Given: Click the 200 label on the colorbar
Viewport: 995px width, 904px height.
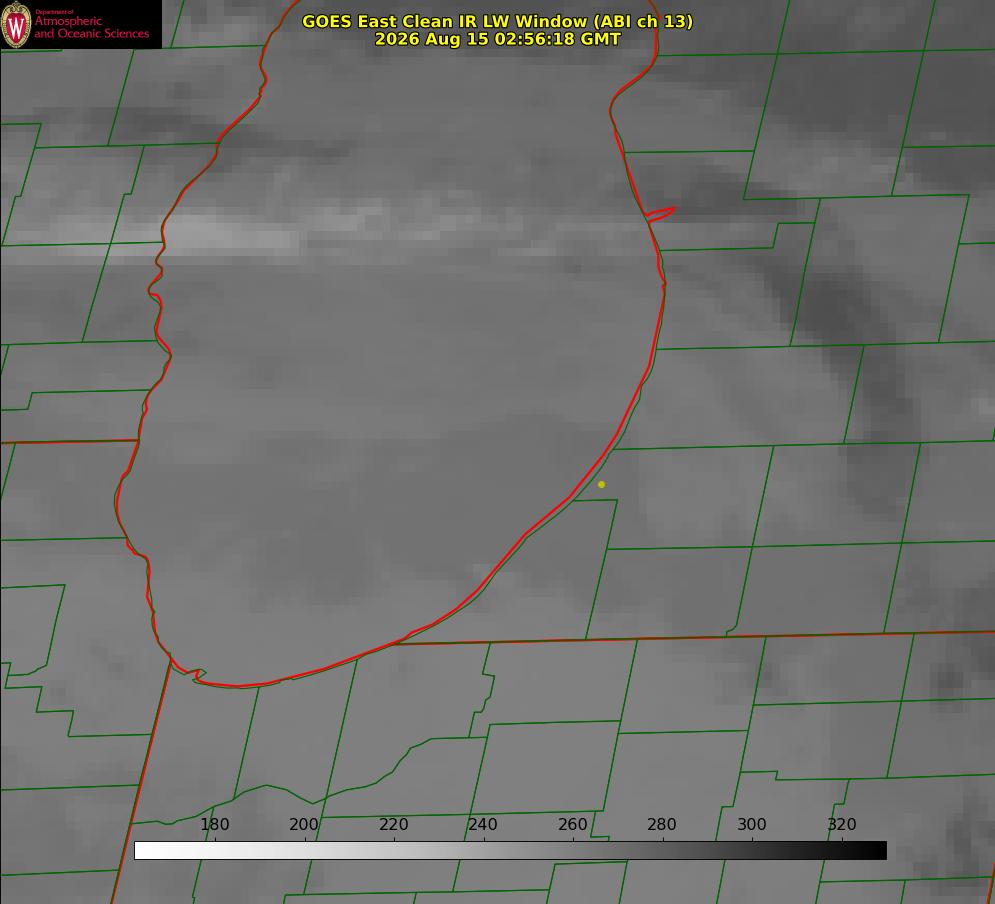Looking at the screenshot, I should click(x=304, y=824).
